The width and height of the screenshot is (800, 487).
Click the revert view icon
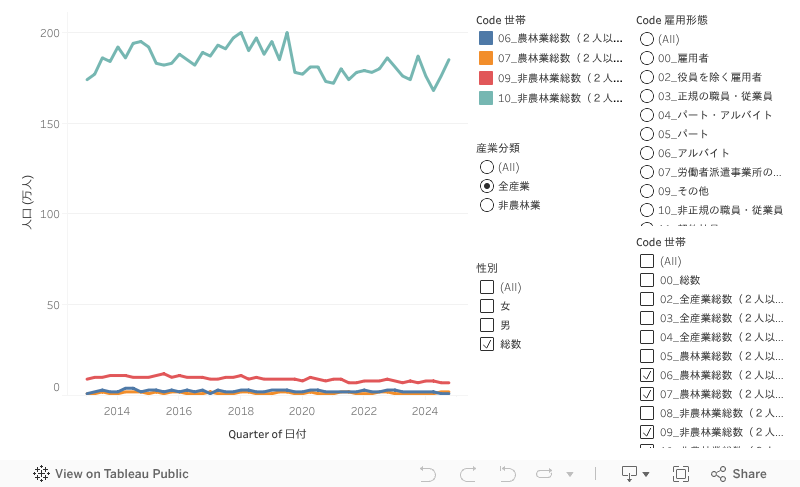pos(507,474)
